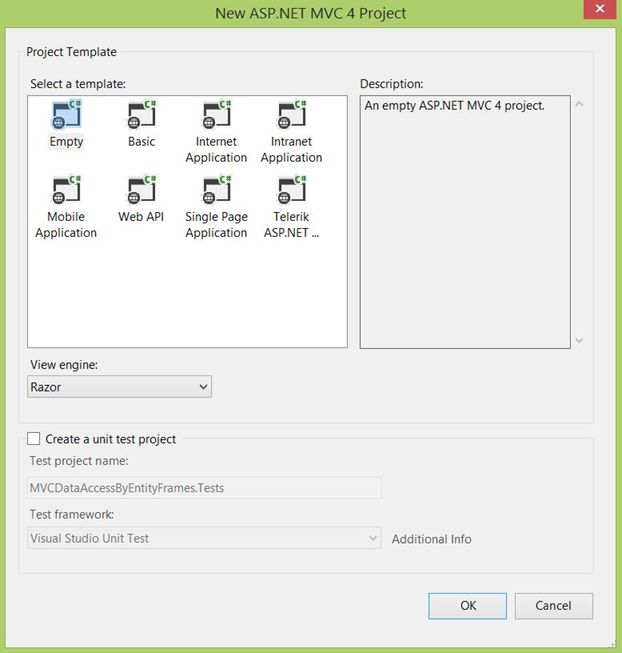Image resolution: width=622 pixels, height=653 pixels.
Task: Select the Empty project template icon
Action: click(66, 114)
